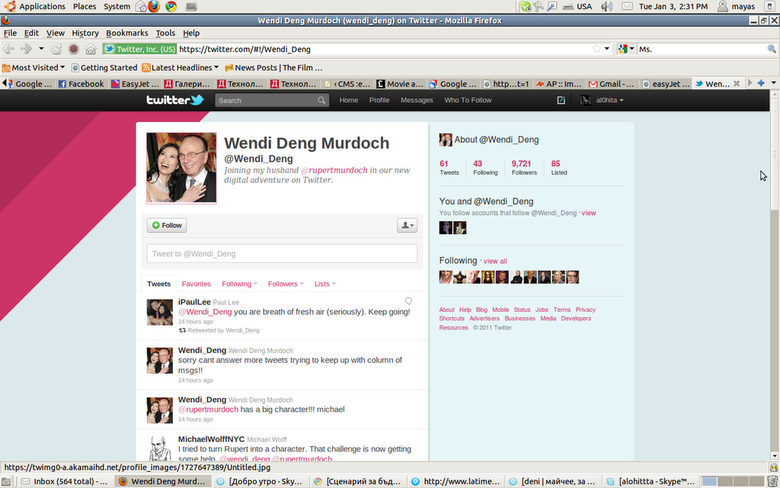This screenshot has width=780, height=488.
Task: Select the Tweets tab
Action: [x=159, y=284]
